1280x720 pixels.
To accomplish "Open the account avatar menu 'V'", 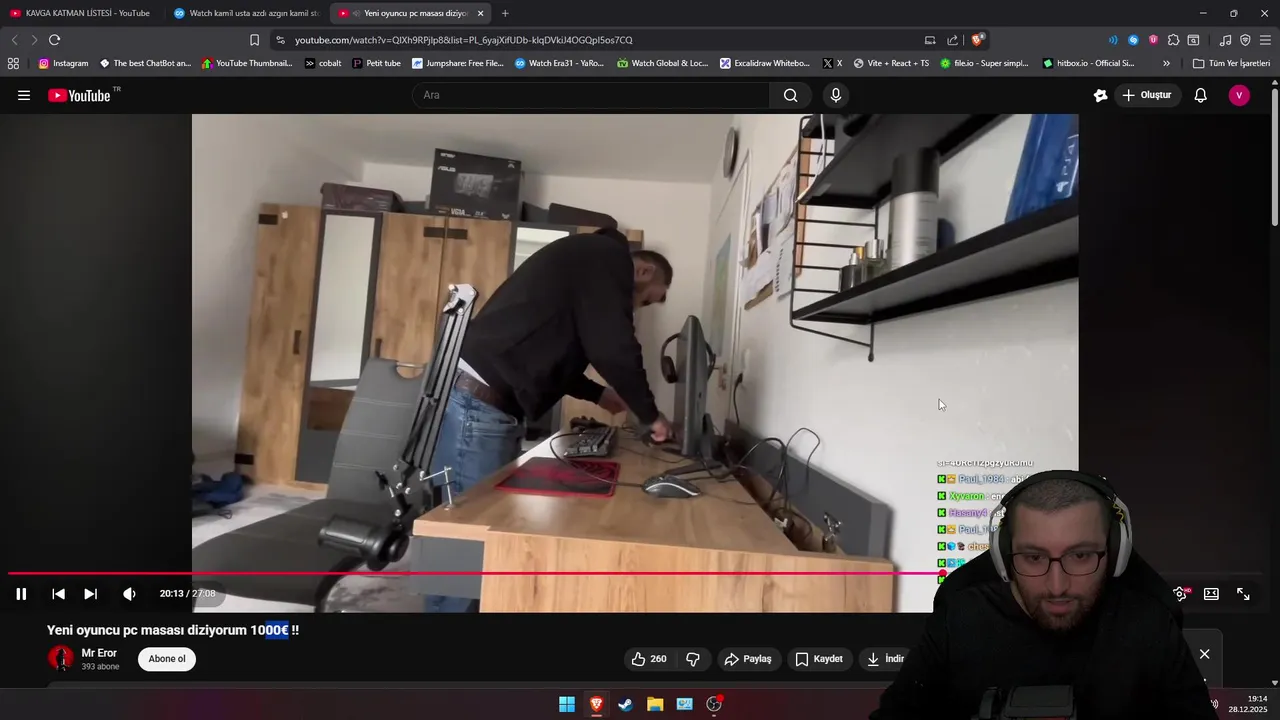I will tap(1239, 95).
